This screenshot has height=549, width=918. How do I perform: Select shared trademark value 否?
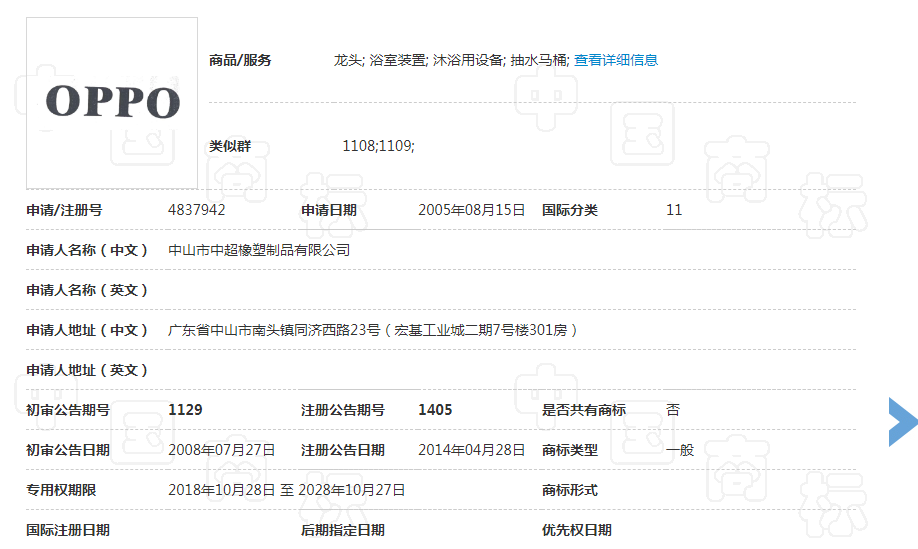point(673,410)
